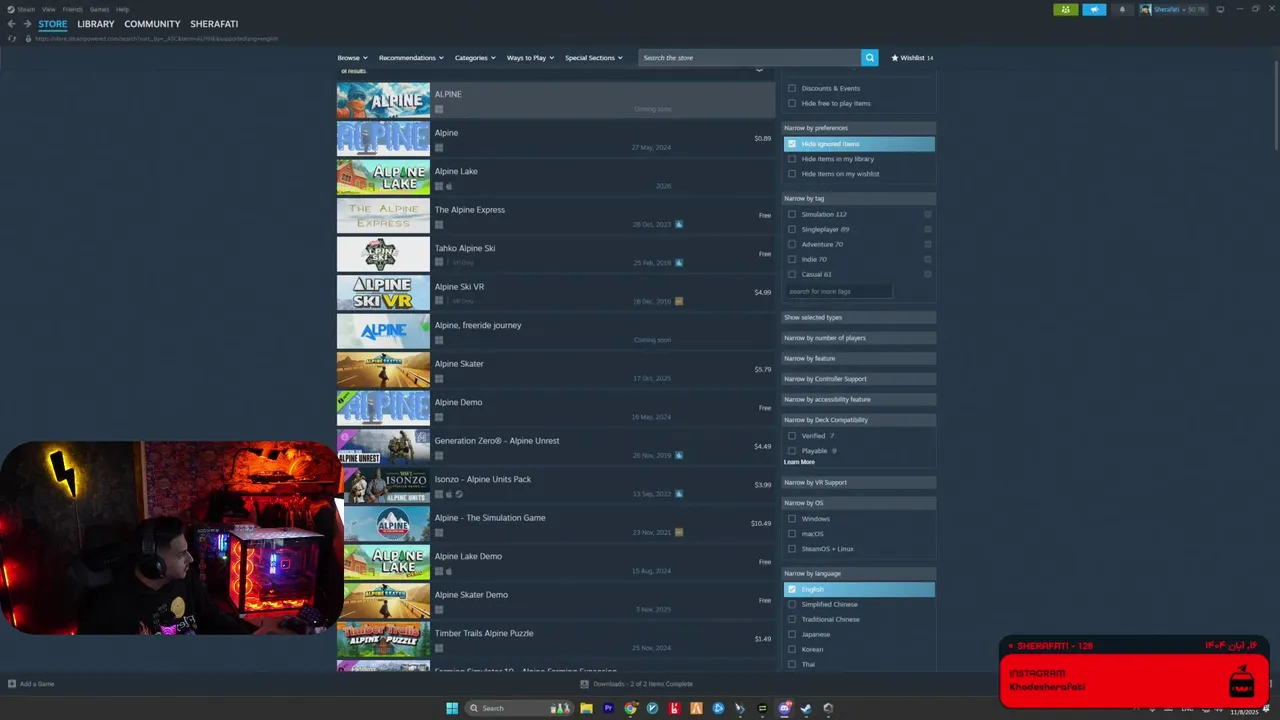Open the notifications bell
Screen dimensions: 1280x720
1122,10
